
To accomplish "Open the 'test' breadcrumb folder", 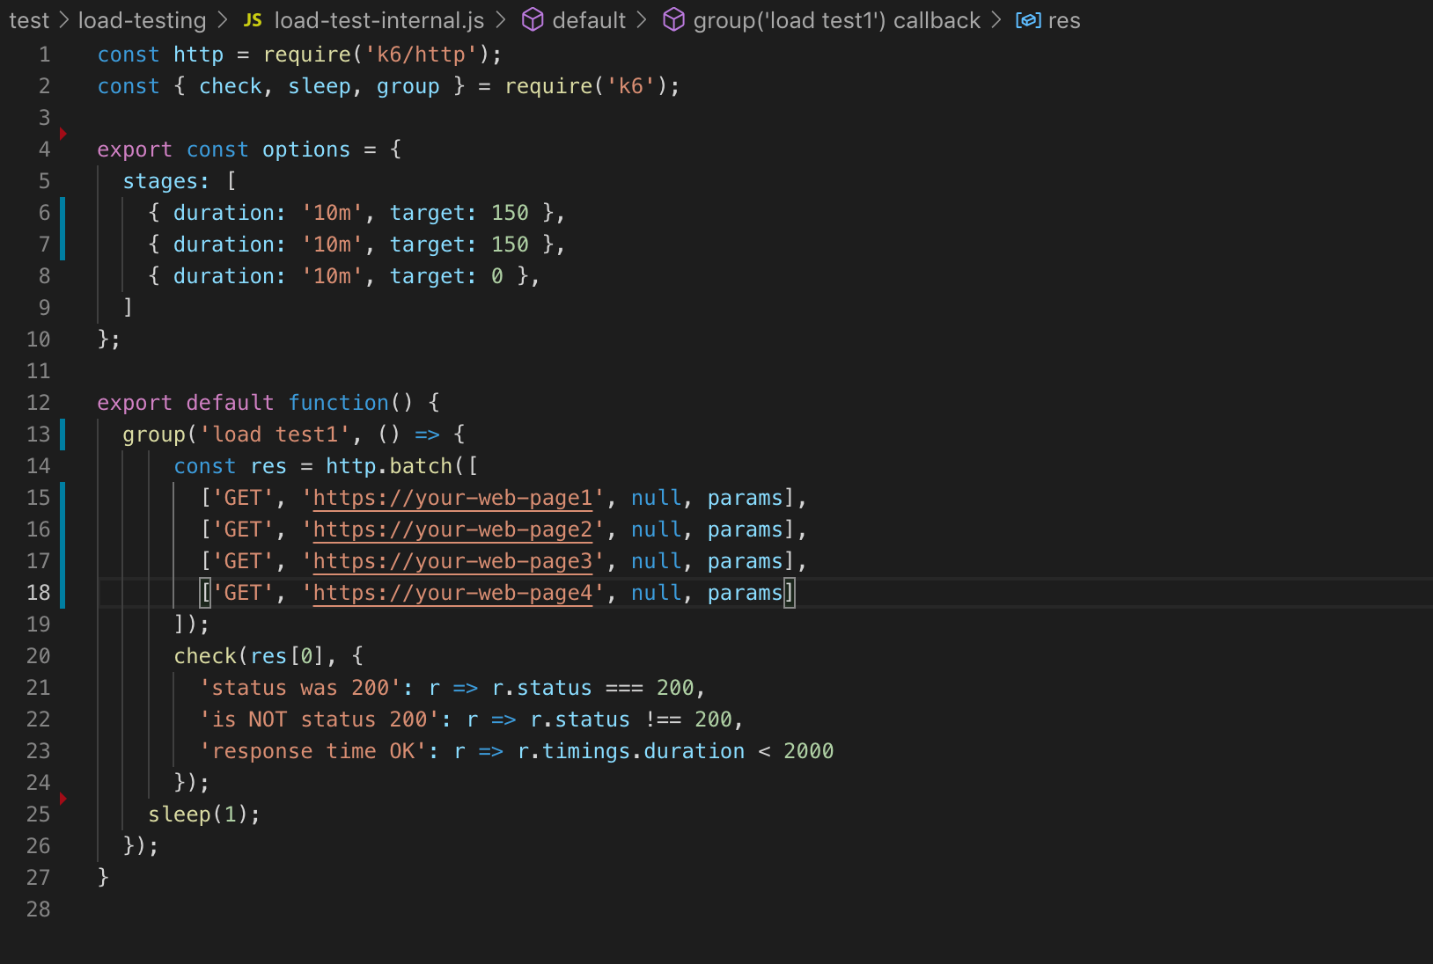I will pyautogui.click(x=29, y=20).
